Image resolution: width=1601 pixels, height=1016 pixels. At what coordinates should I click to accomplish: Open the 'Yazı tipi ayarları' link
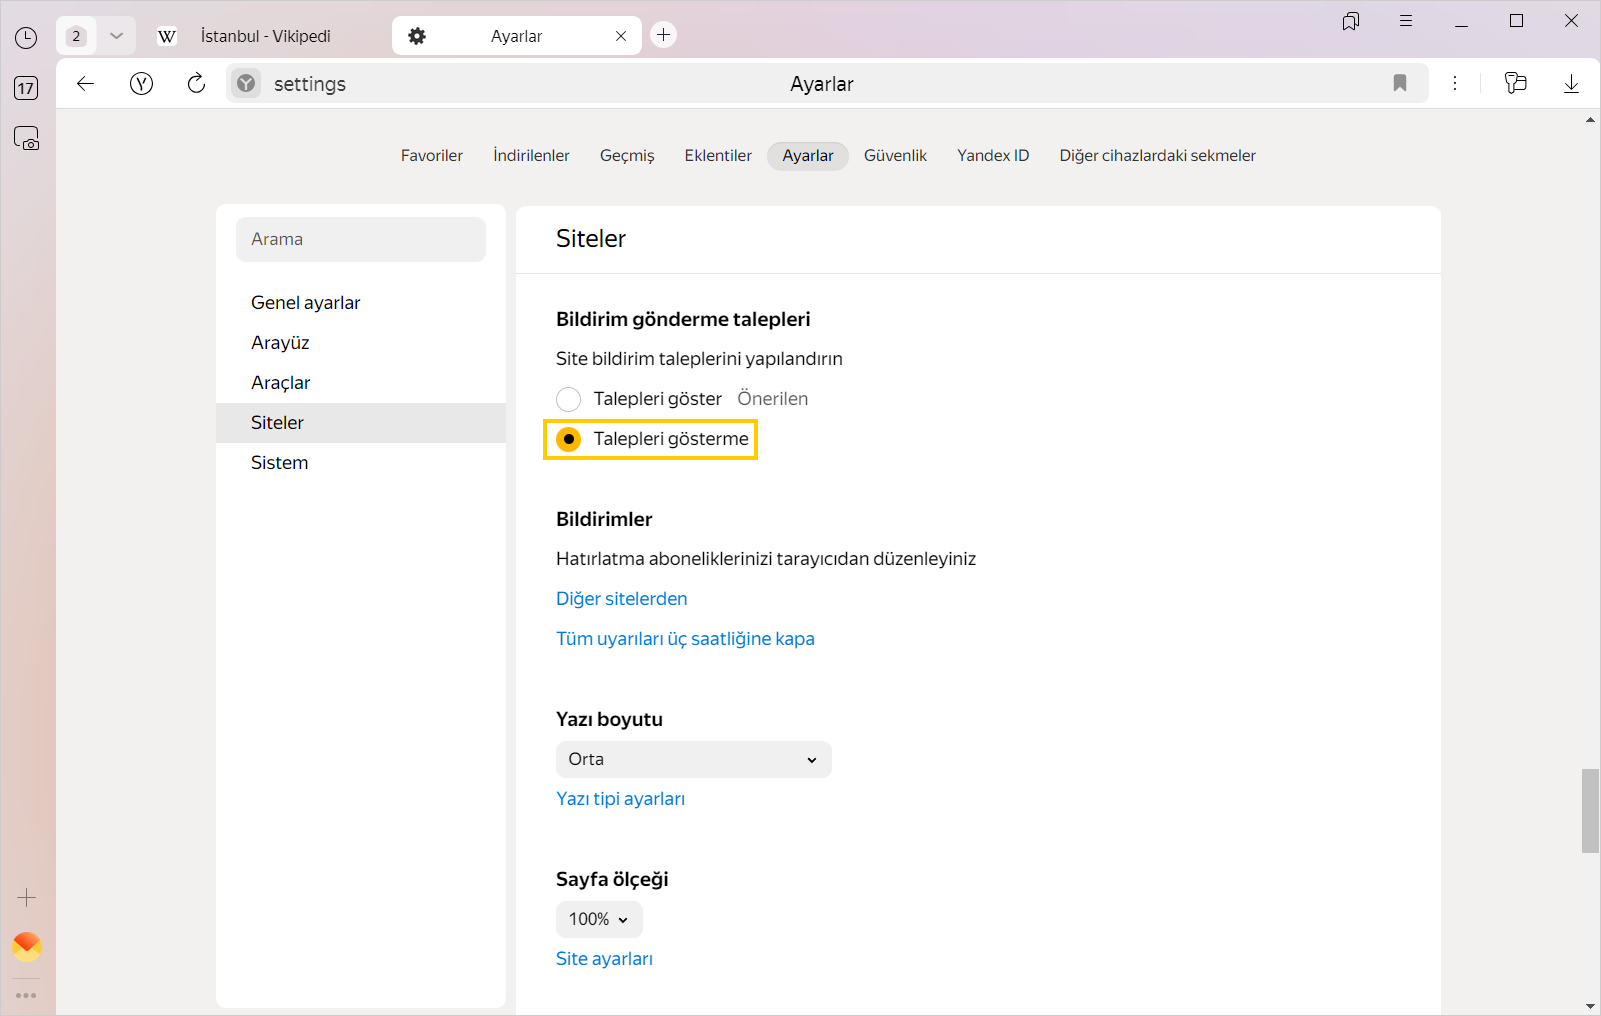pyautogui.click(x=620, y=799)
